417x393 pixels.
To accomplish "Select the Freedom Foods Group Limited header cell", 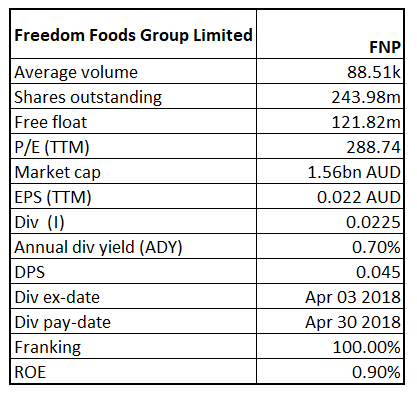I will [133, 34].
